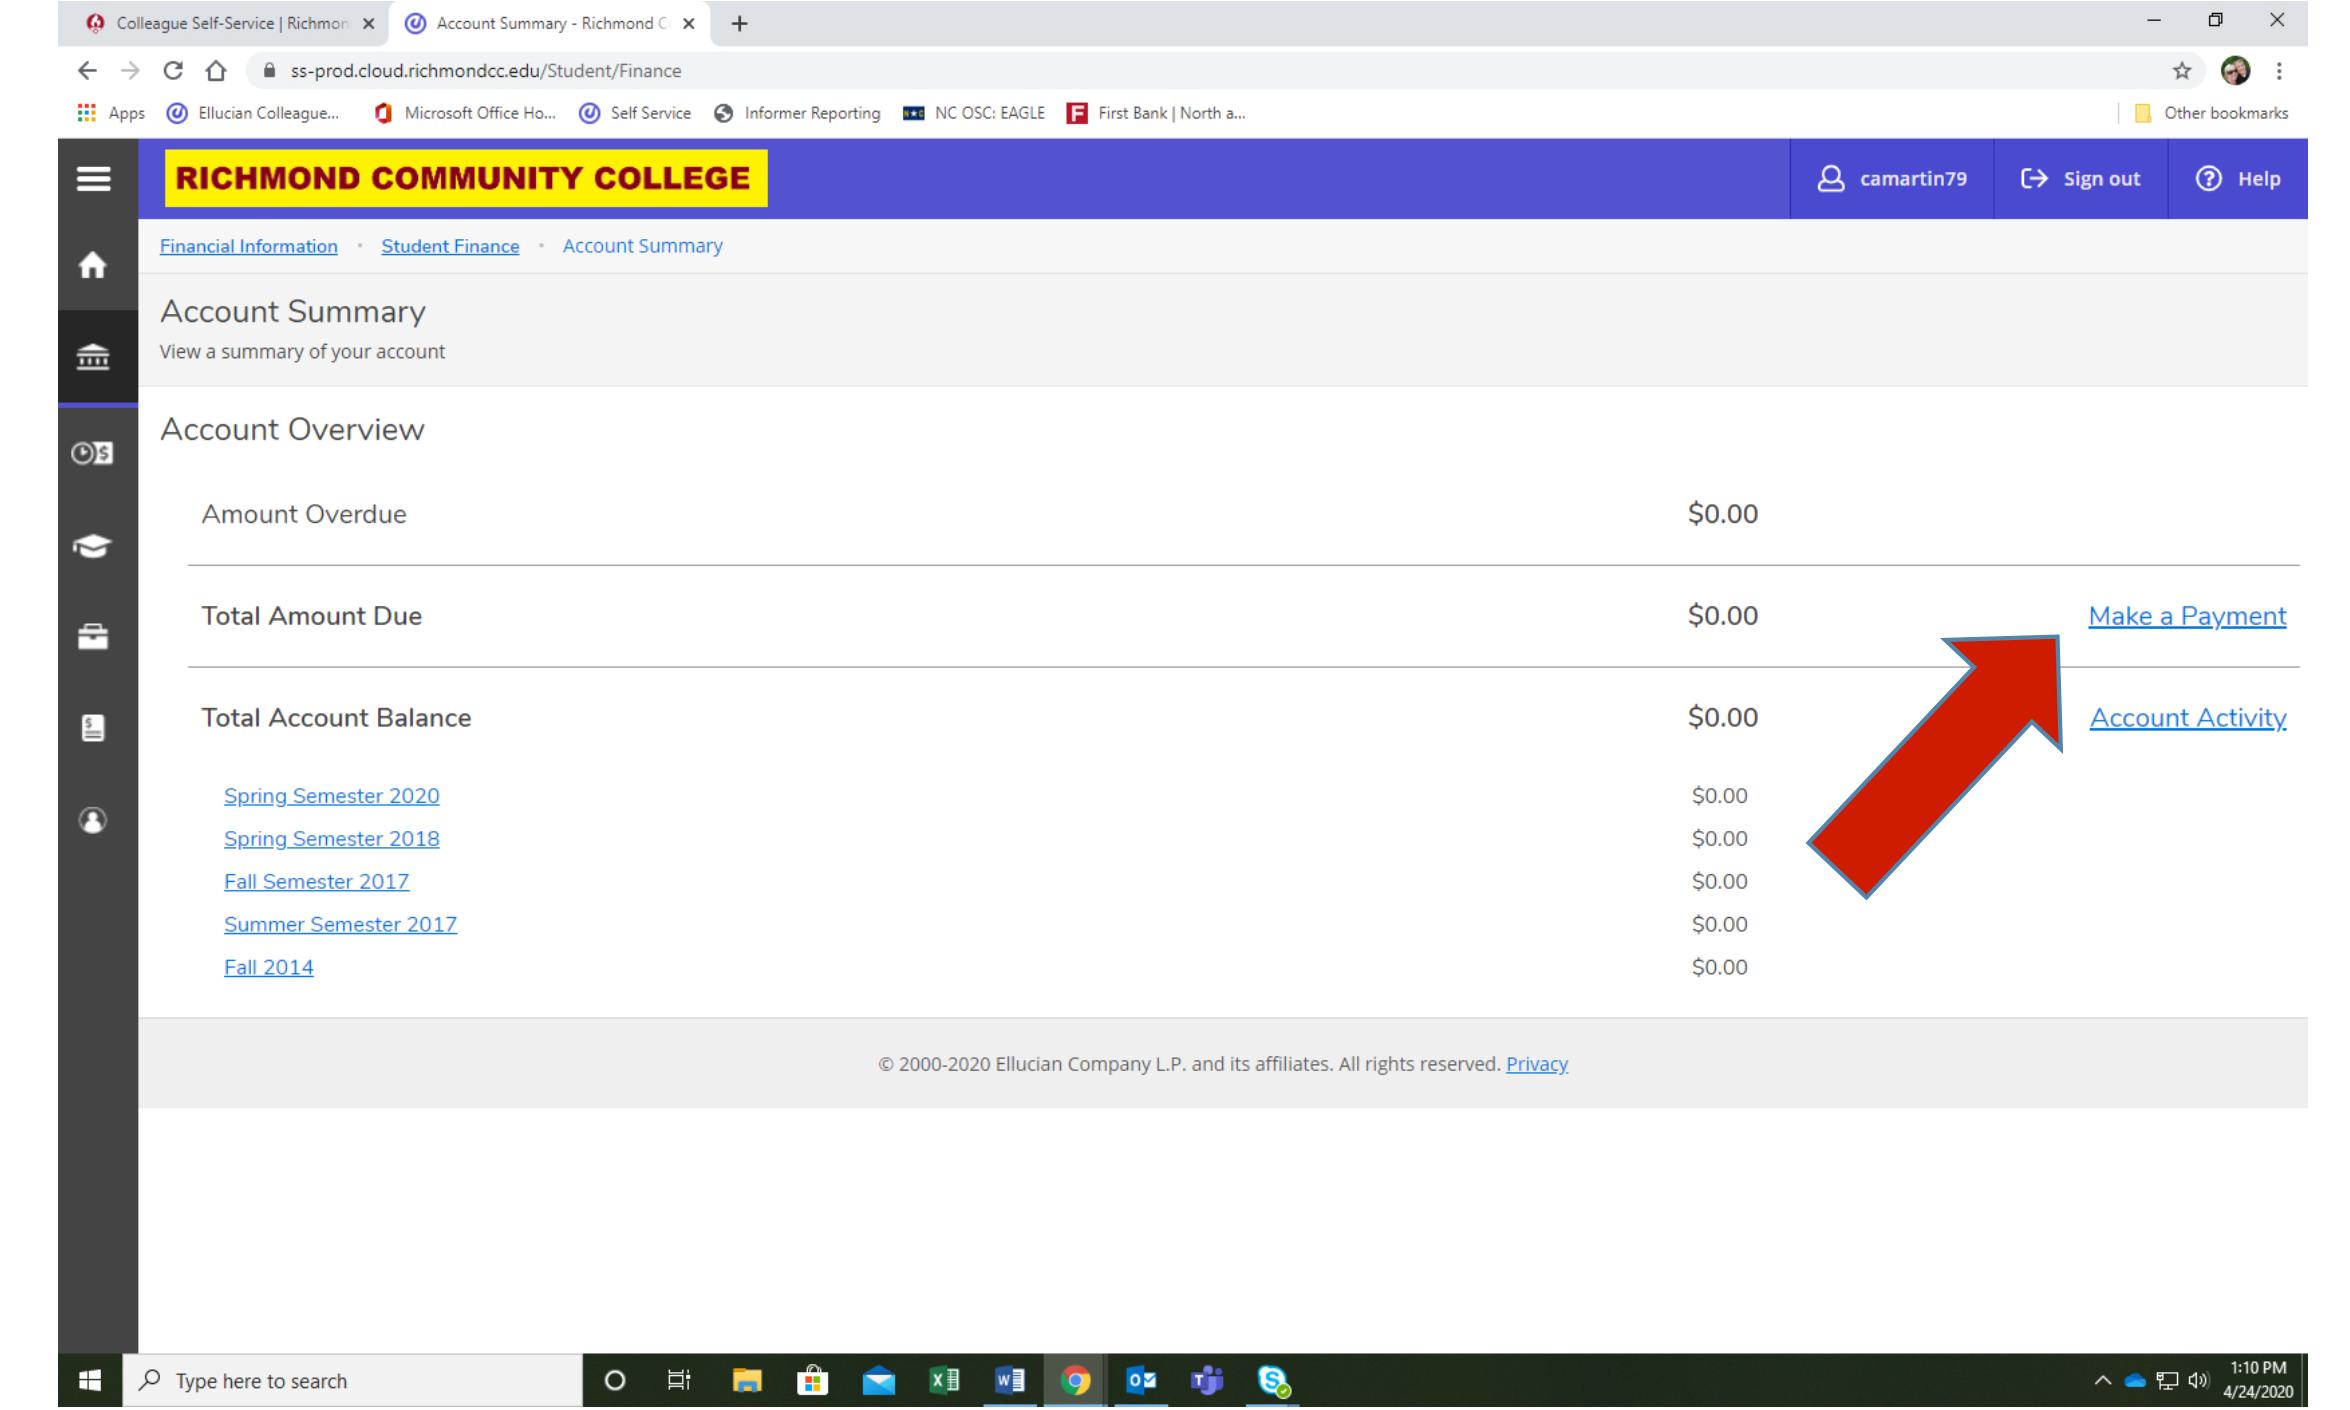
Task: Open the briefcase sidebar icon
Action: tap(93, 637)
